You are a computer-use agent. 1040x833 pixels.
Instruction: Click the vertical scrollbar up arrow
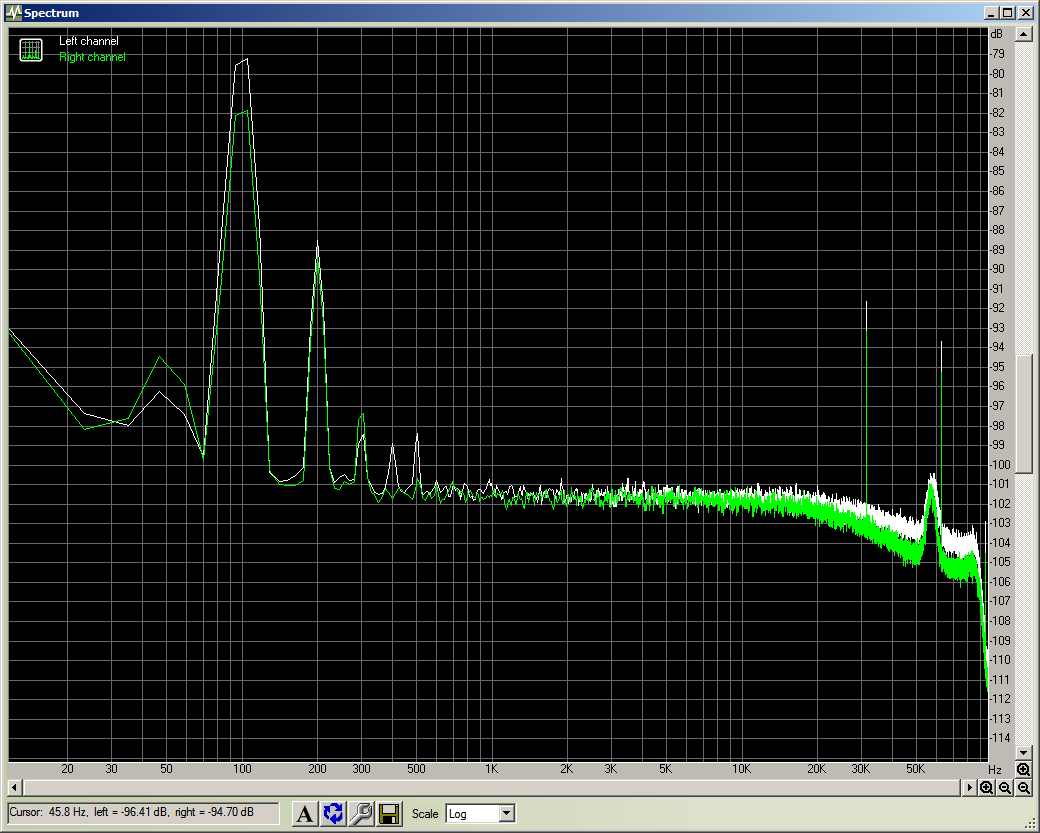[x=1024, y=34]
